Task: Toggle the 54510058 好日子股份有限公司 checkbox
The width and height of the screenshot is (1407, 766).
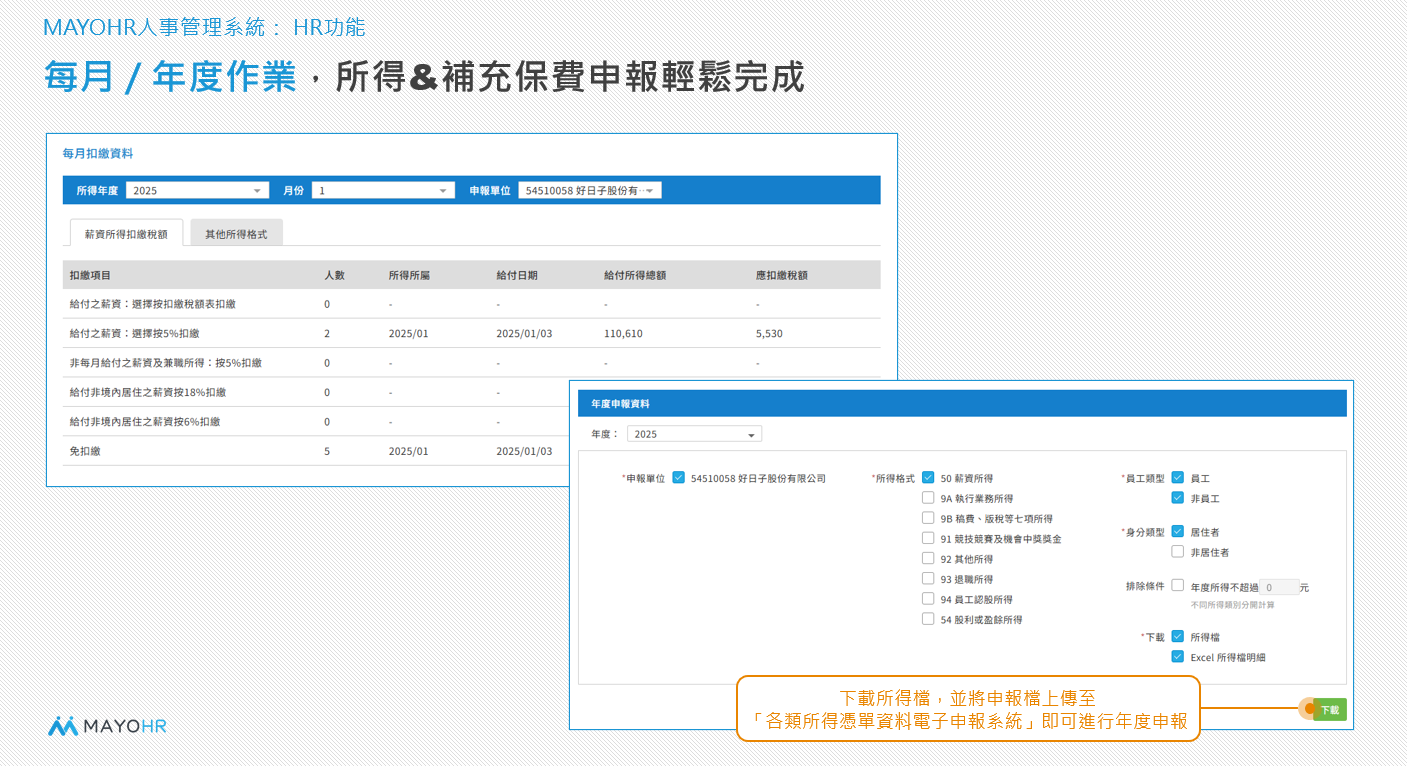Action: click(x=679, y=478)
